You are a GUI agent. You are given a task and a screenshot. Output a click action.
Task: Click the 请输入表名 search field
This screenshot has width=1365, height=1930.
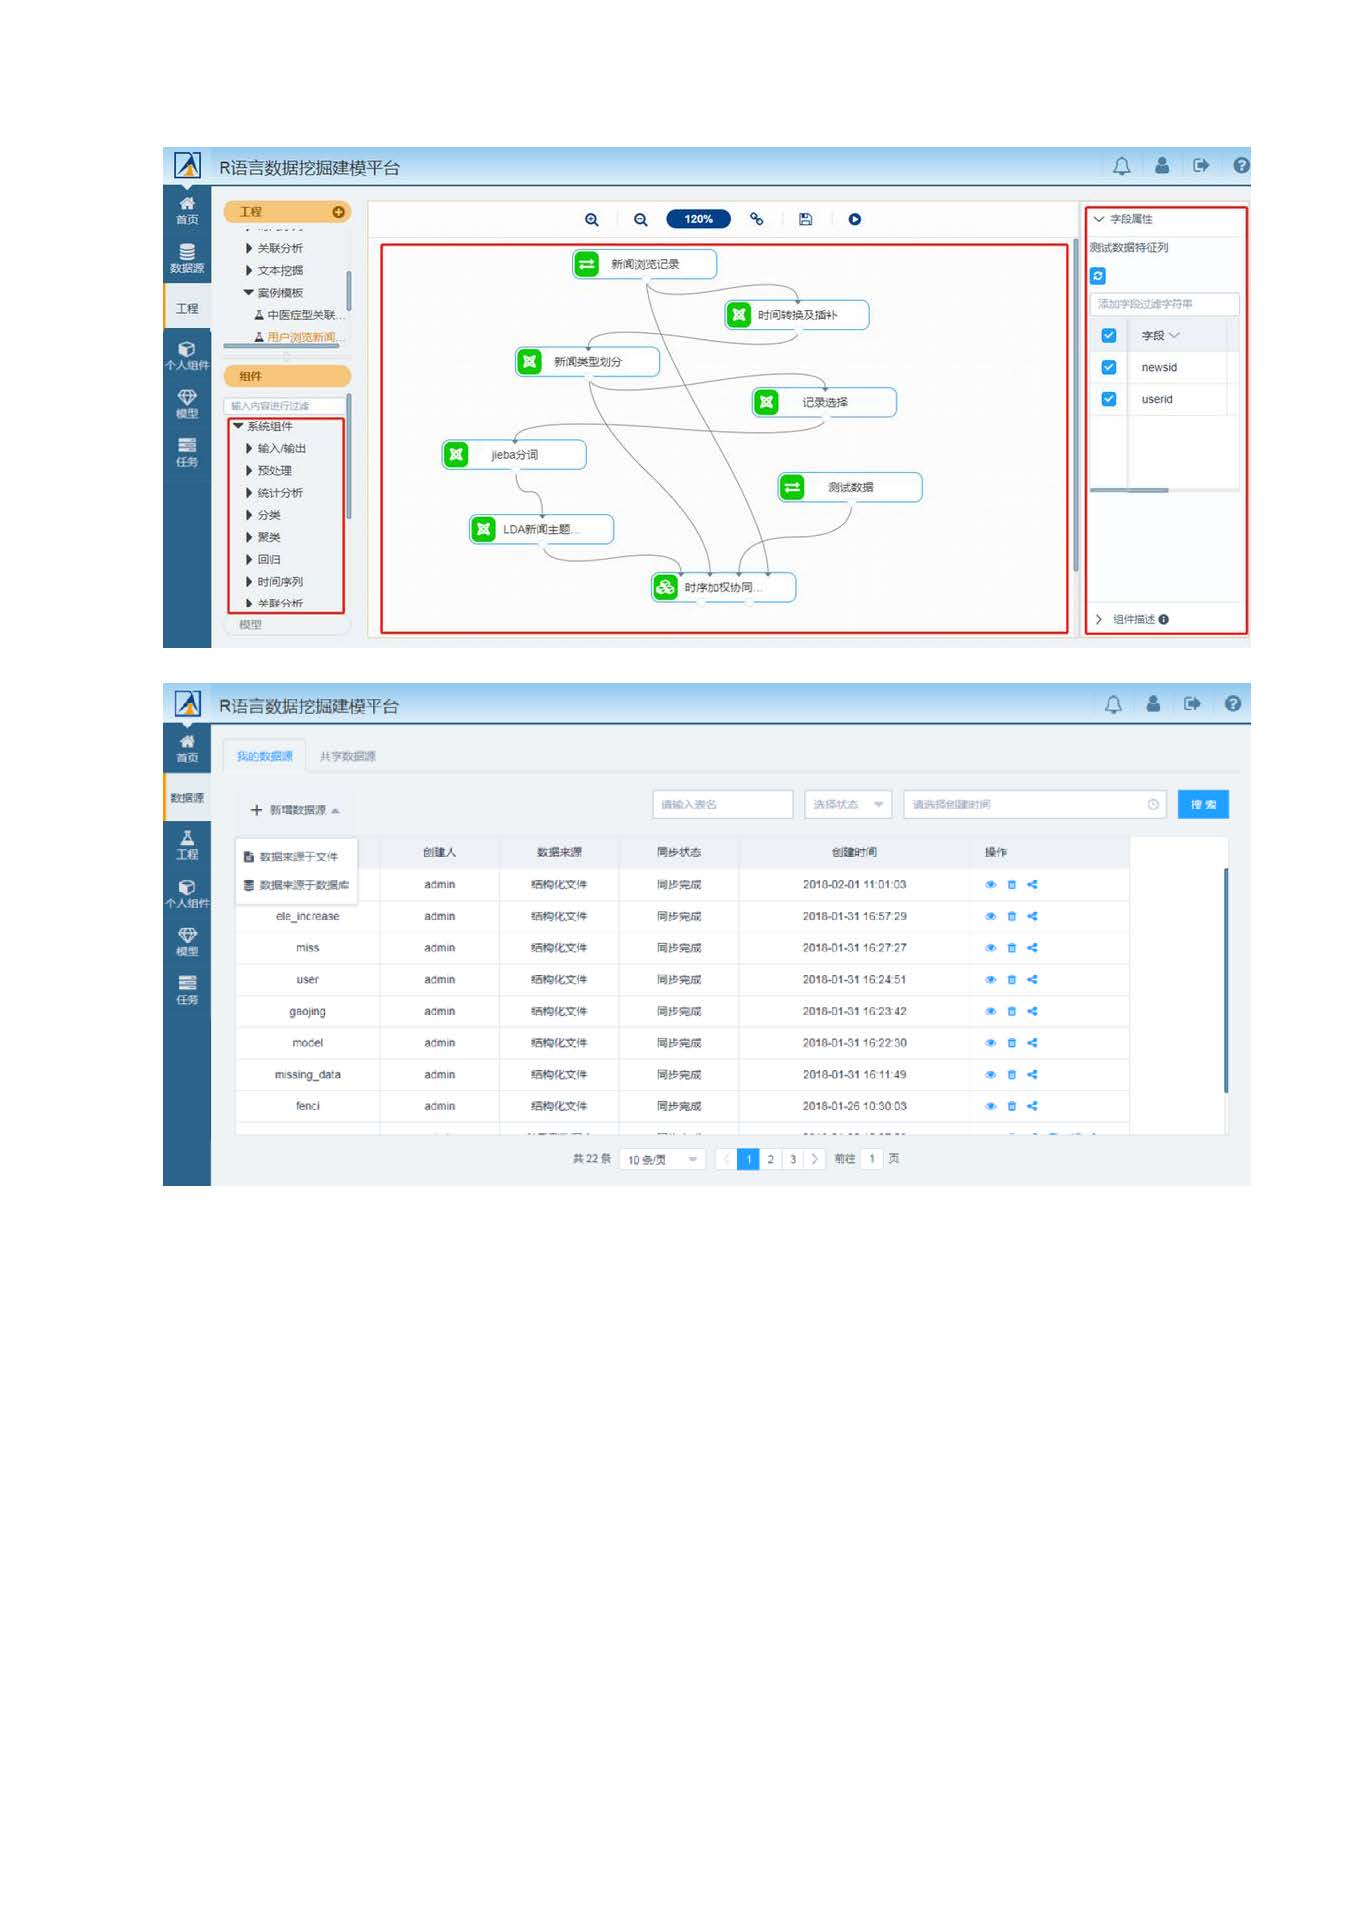(723, 805)
